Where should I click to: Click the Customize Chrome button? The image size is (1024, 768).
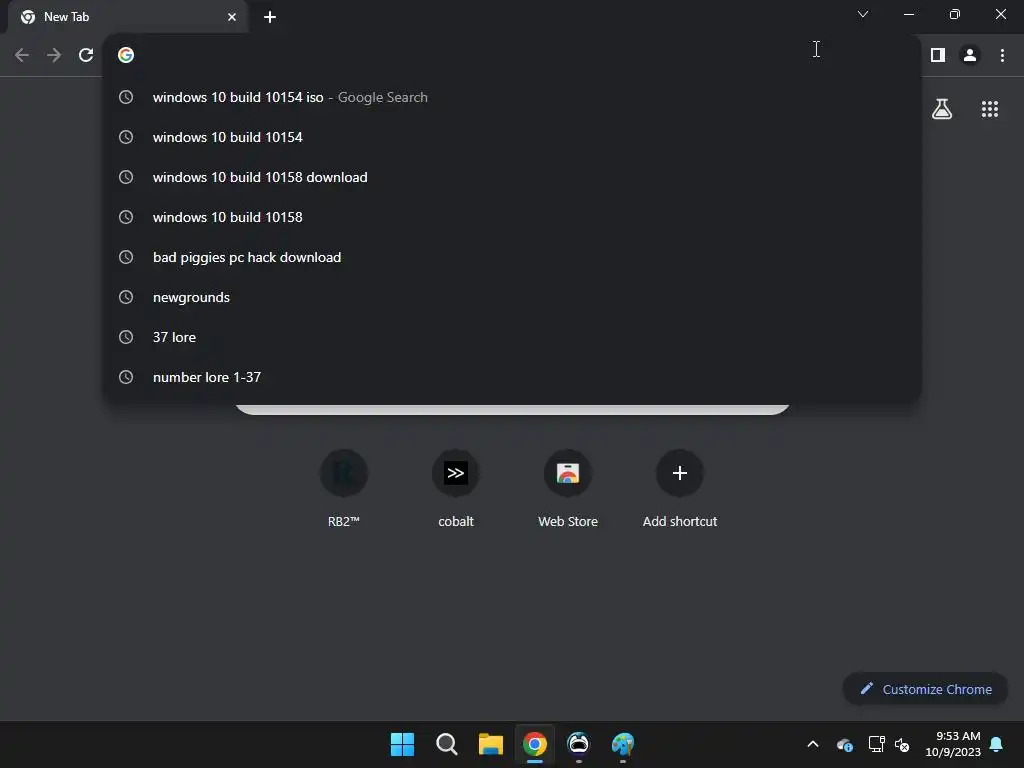925,689
